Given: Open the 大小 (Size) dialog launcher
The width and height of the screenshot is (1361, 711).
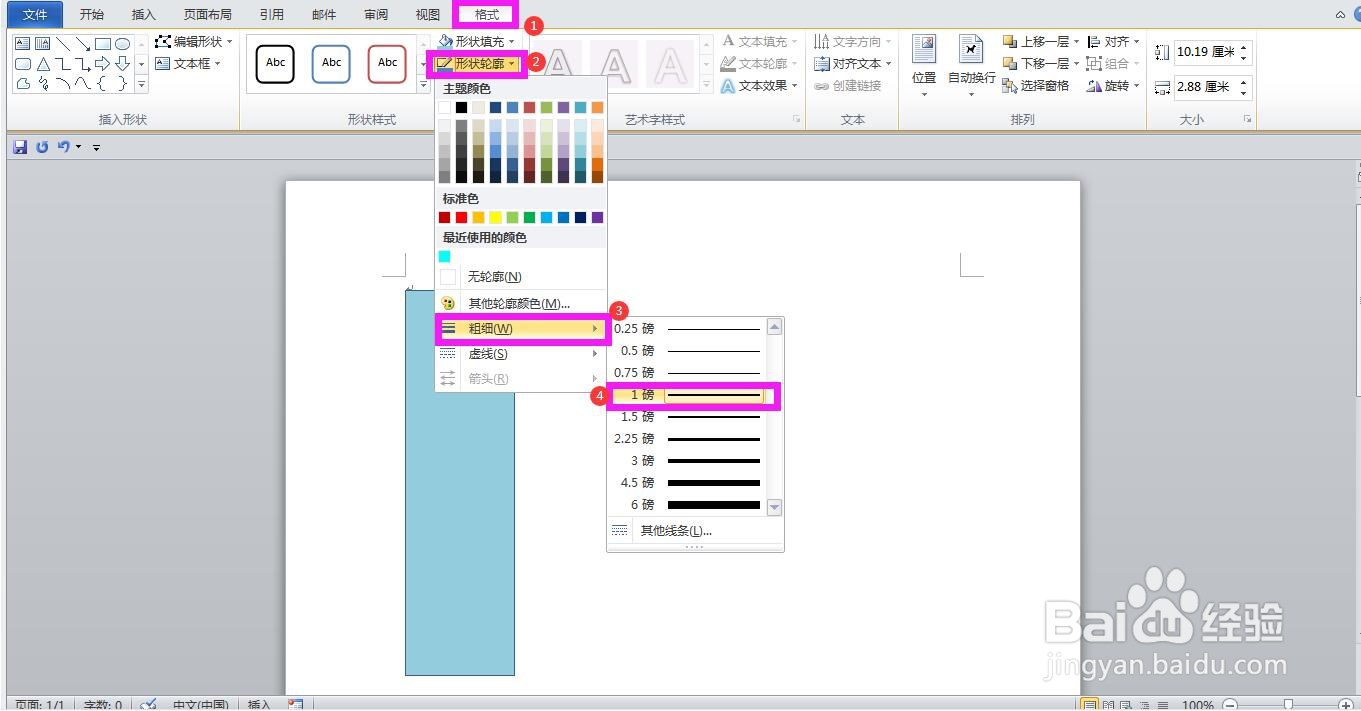Looking at the screenshot, I should coord(1248,119).
